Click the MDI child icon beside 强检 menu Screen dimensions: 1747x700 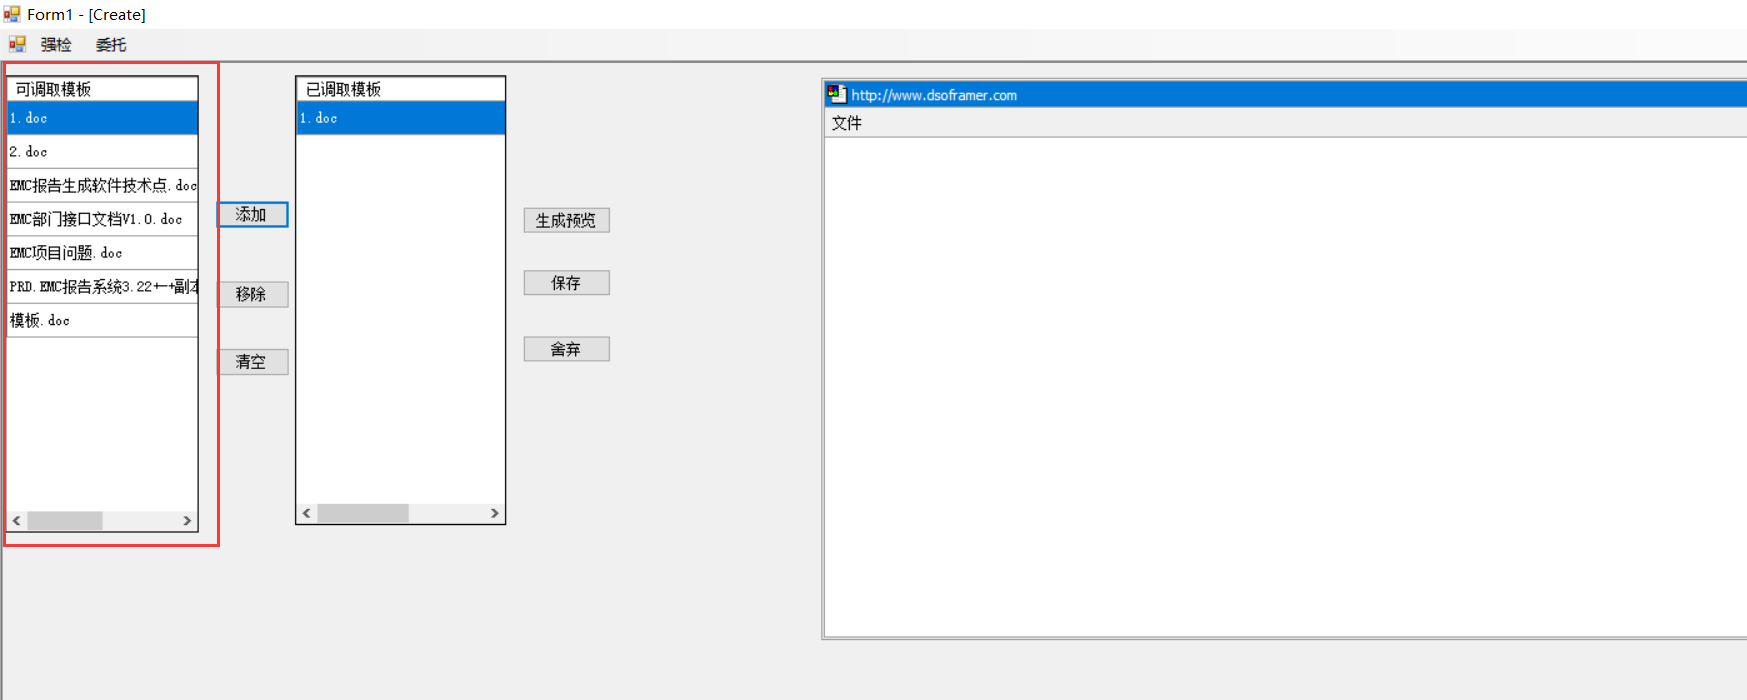coord(17,44)
